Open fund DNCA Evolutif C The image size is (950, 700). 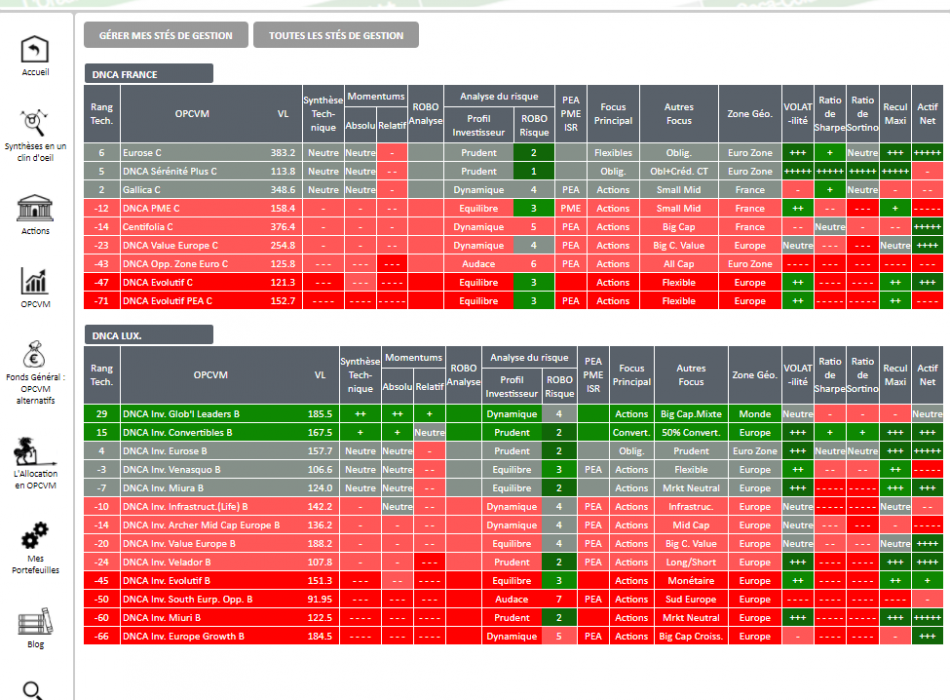pos(158,282)
